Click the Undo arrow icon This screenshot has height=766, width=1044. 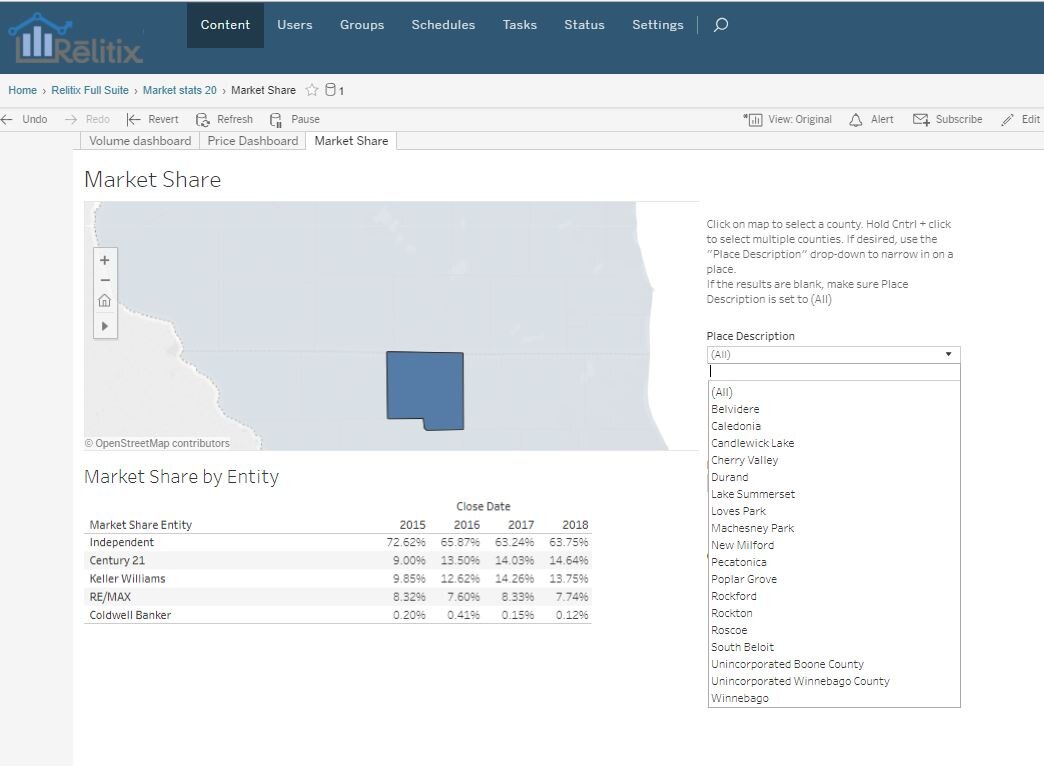click(7, 119)
